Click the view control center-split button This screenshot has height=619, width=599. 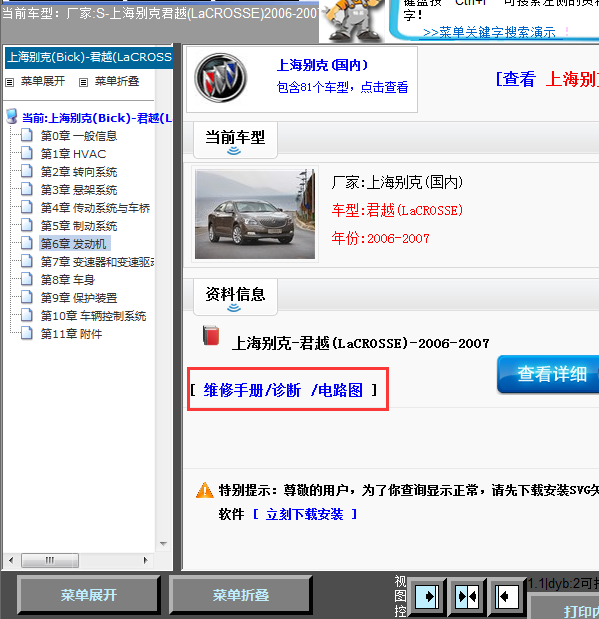tap(467, 596)
